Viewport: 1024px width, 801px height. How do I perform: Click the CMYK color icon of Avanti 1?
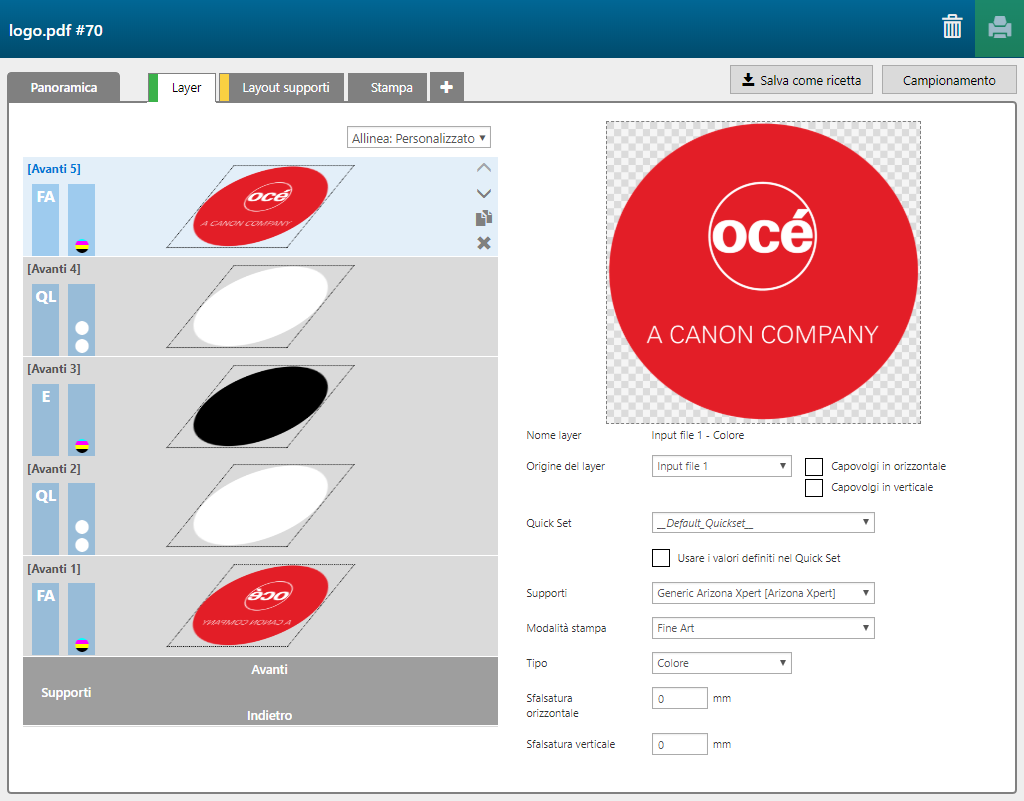coord(82,646)
